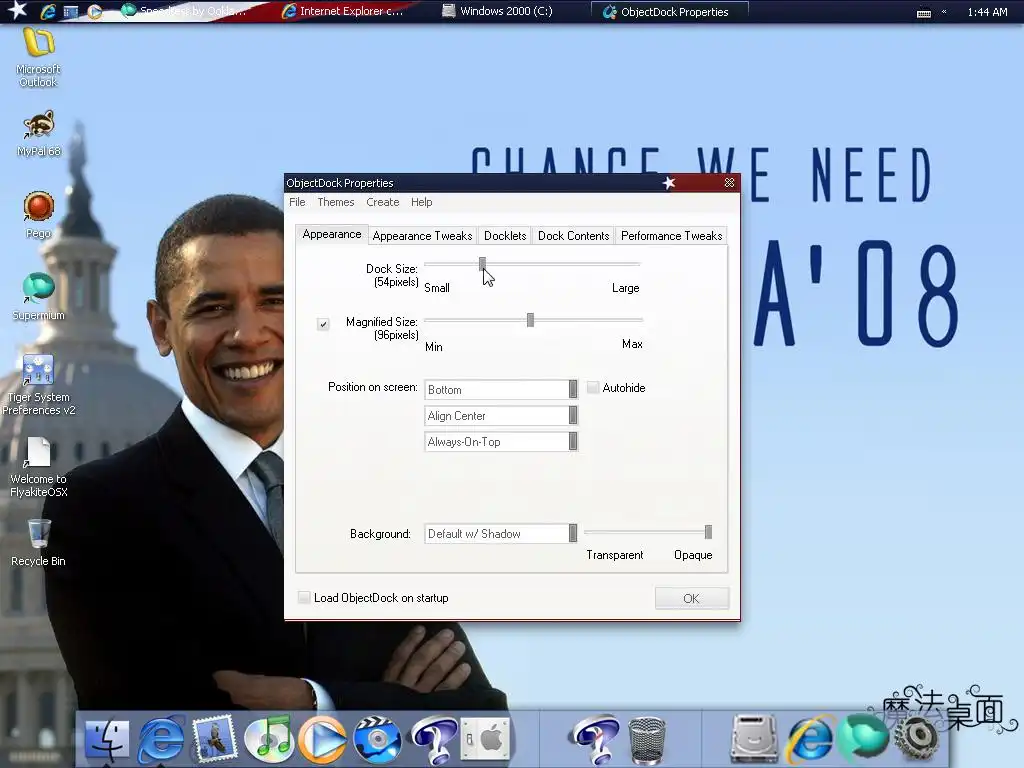The width and height of the screenshot is (1024, 768).
Task: Switch to Performance Tweaks tab
Action: [671, 236]
